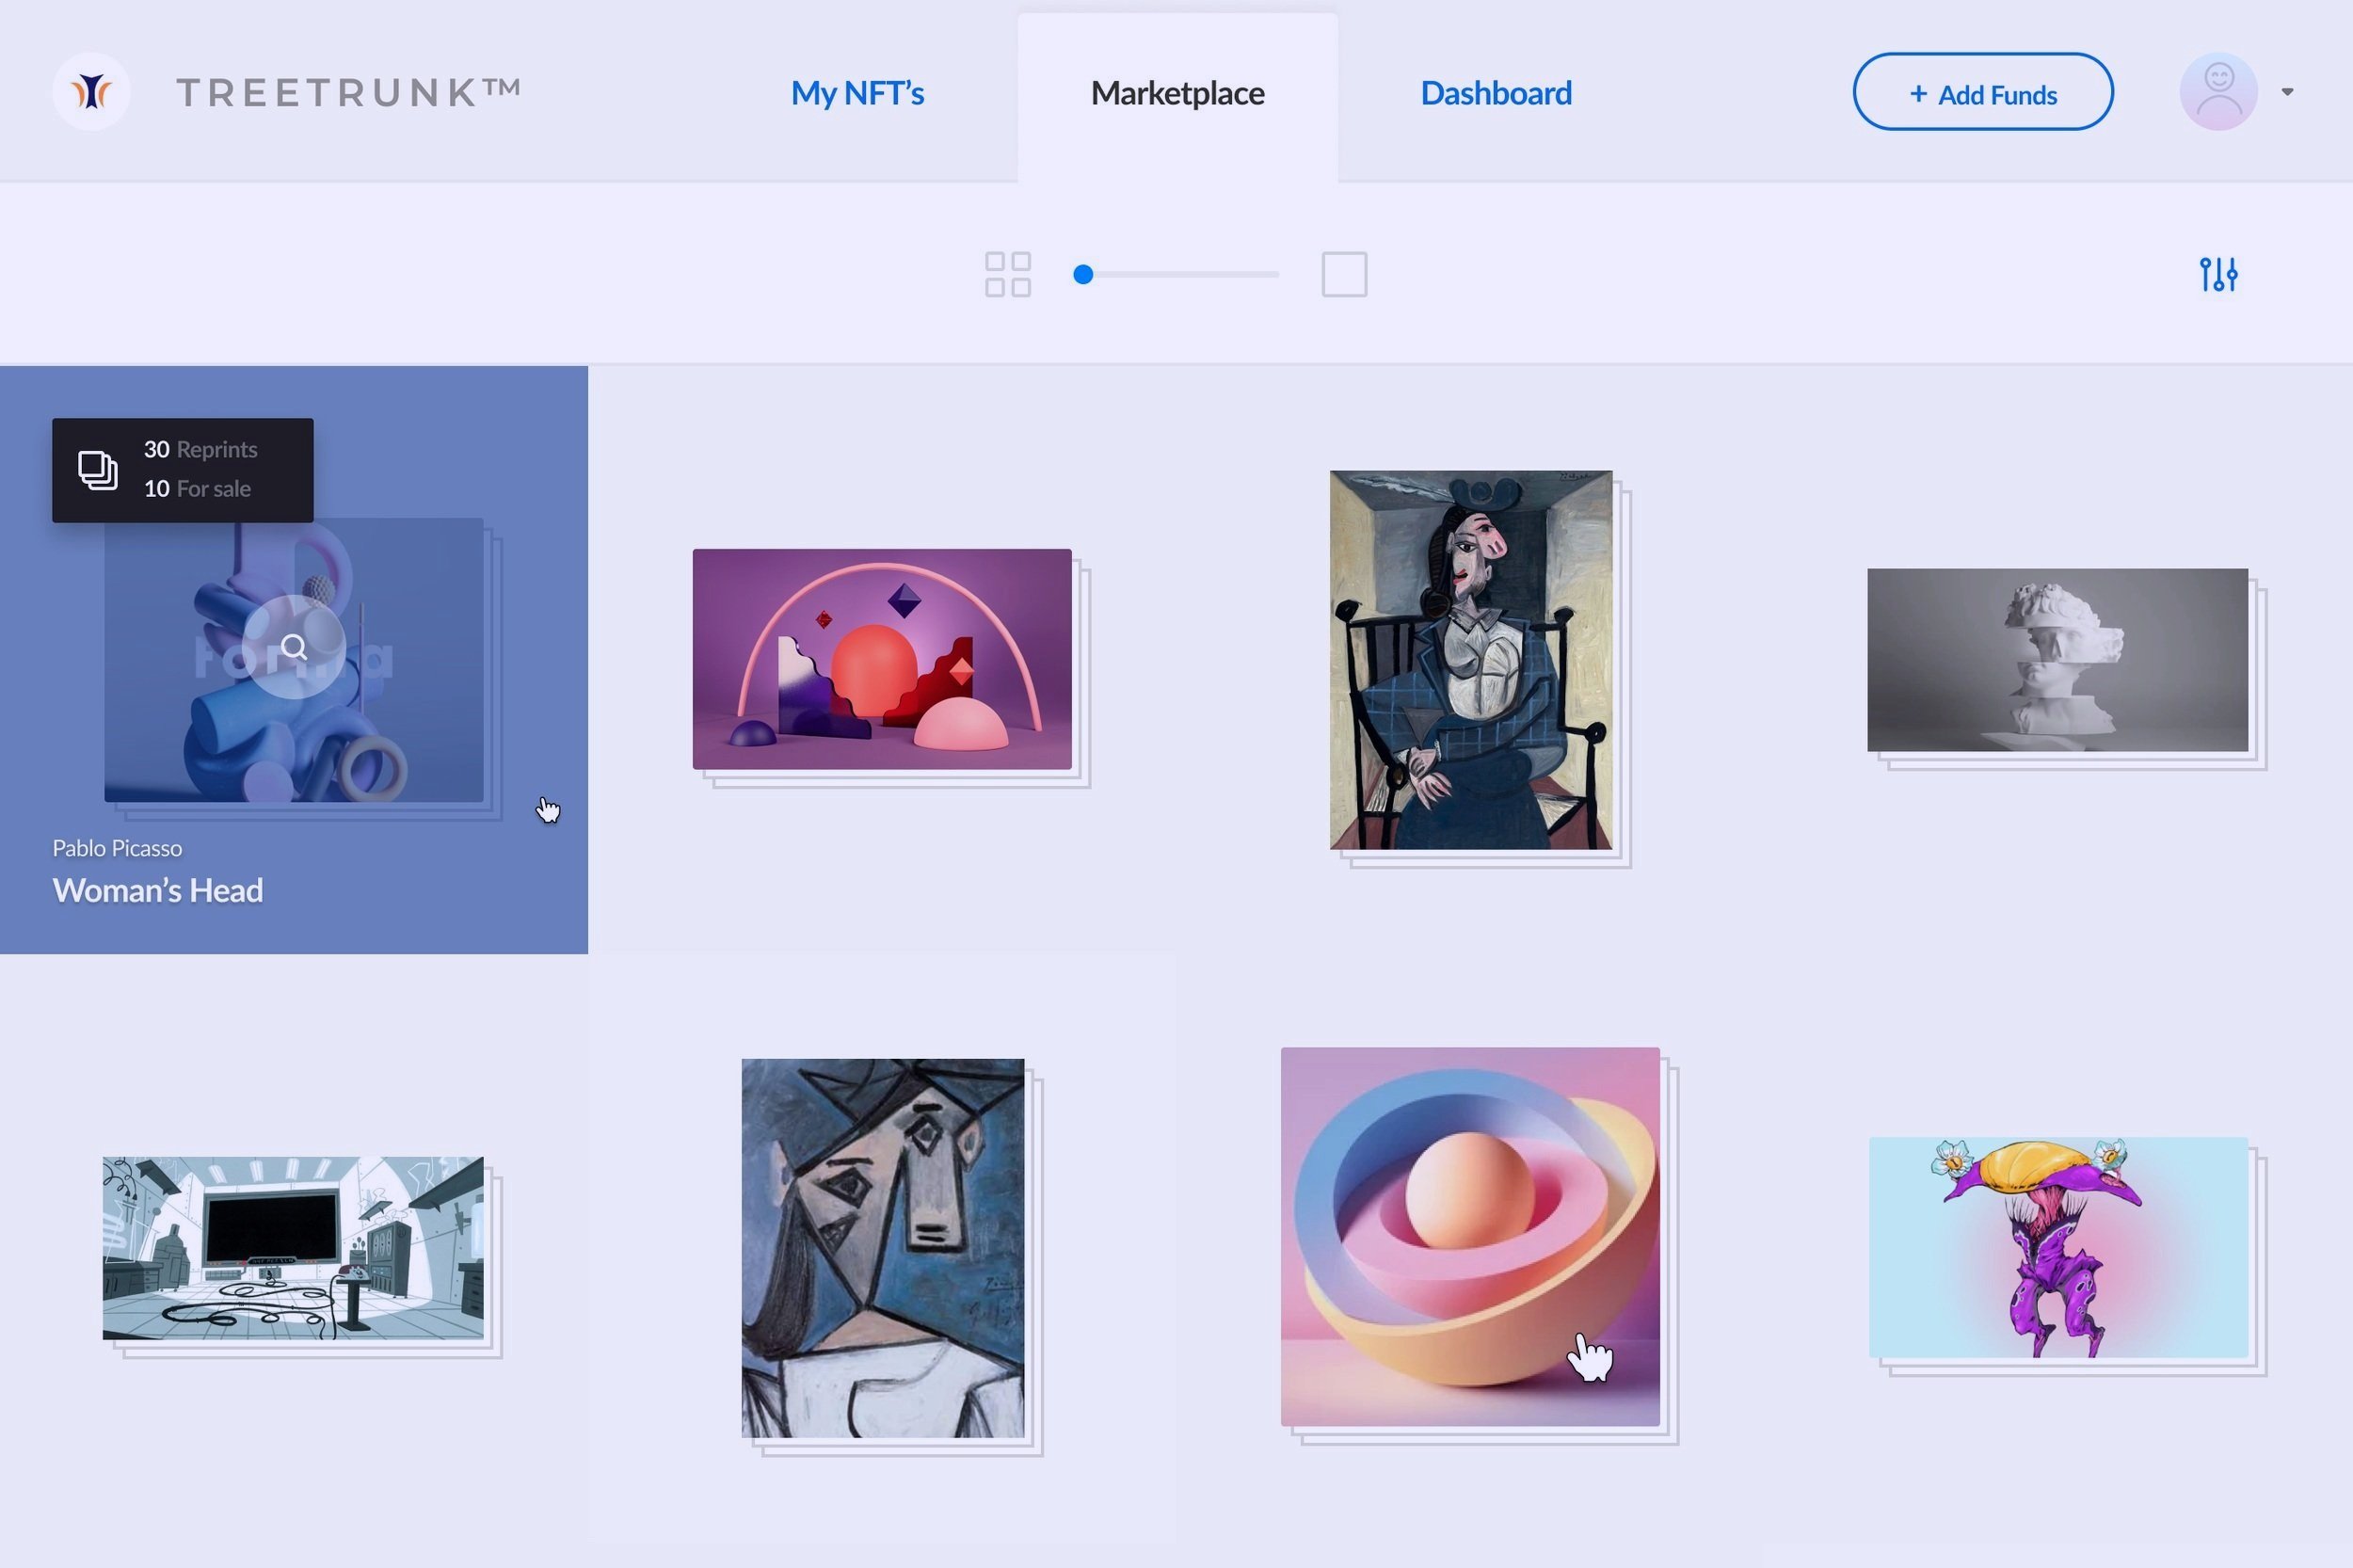The image size is (2353, 1568).
Task: Open the filter settings icon
Action: click(x=2218, y=274)
